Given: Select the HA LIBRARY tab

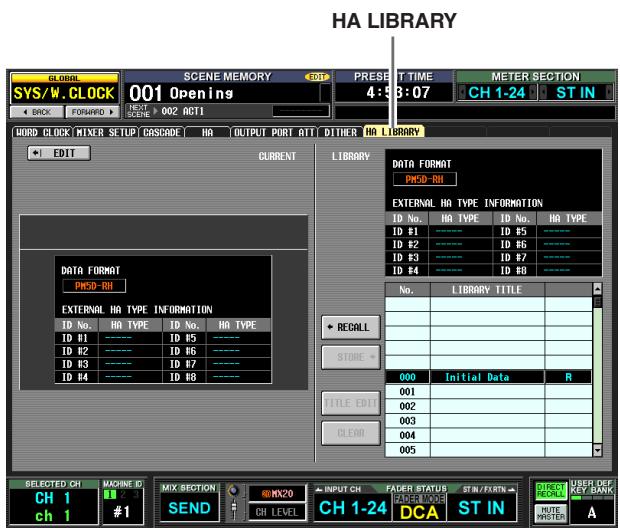Looking at the screenshot, I should (x=393, y=132).
